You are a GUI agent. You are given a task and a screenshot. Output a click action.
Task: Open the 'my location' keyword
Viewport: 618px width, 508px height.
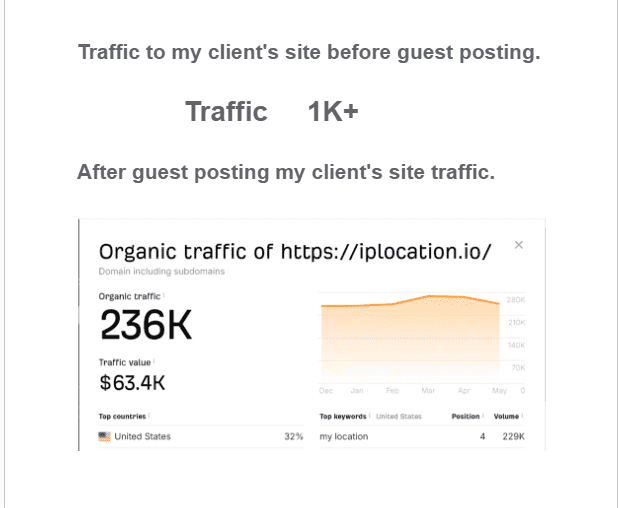[x=344, y=436]
